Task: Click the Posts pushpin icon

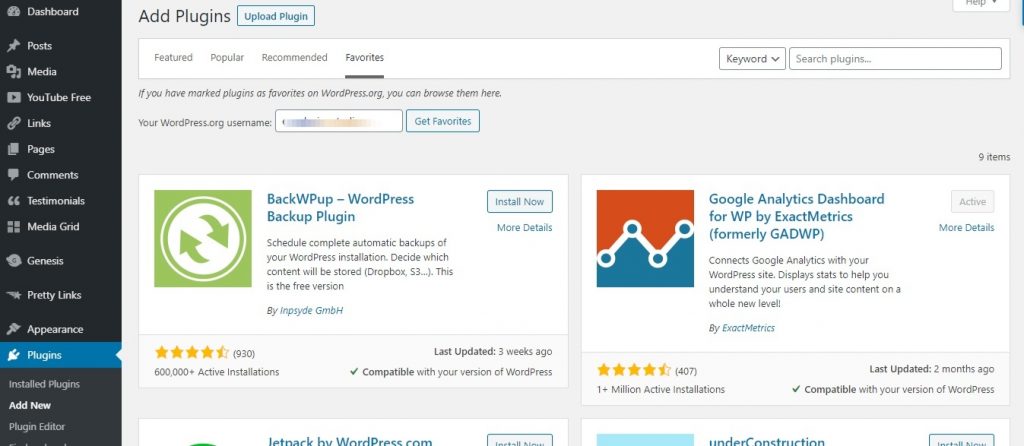Action: (x=13, y=46)
